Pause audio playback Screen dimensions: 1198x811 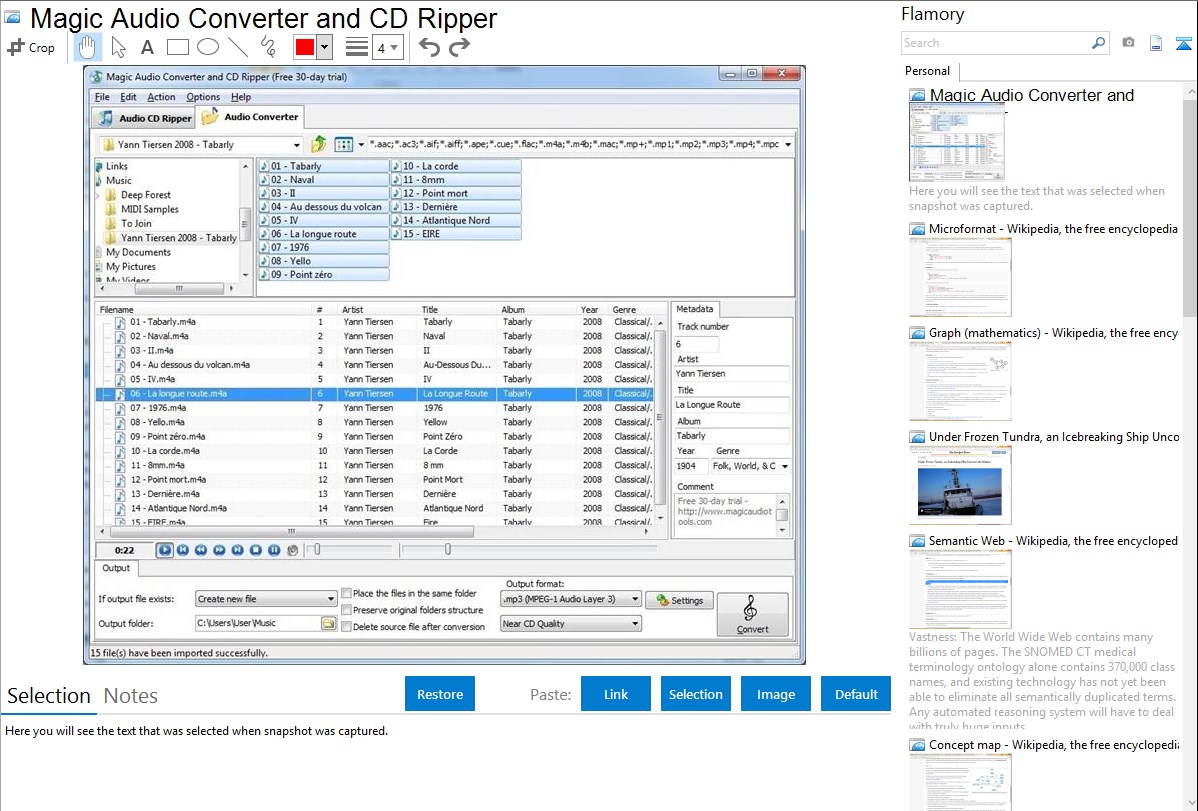pos(274,550)
